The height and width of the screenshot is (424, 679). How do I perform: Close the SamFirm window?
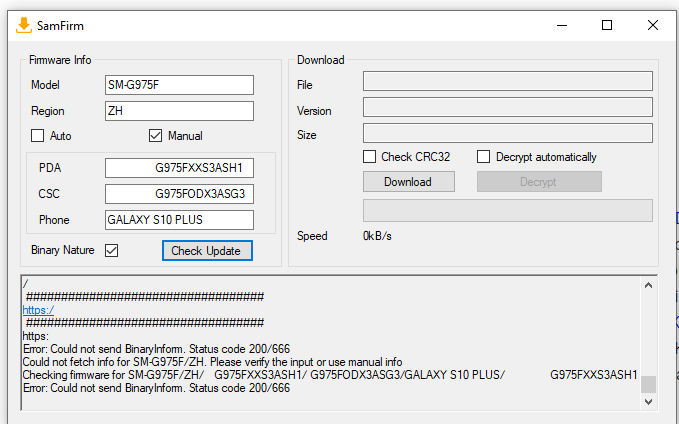[653, 26]
